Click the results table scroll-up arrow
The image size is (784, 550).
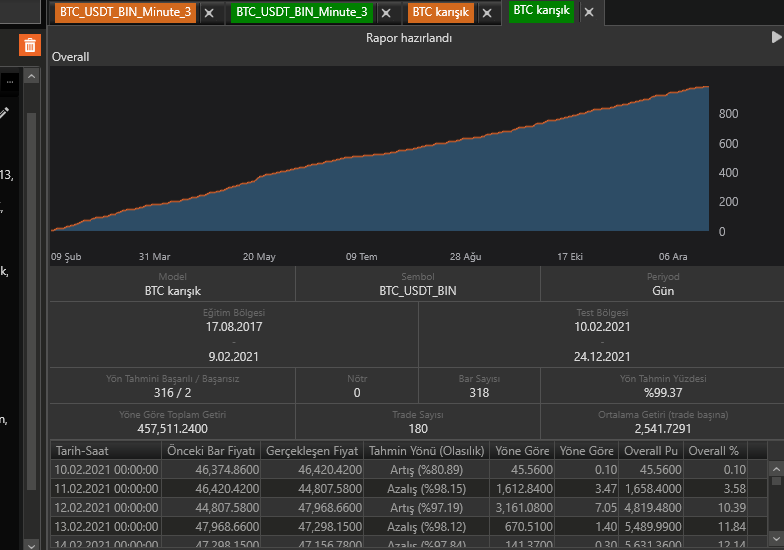pyautogui.click(x=776, y=468)
